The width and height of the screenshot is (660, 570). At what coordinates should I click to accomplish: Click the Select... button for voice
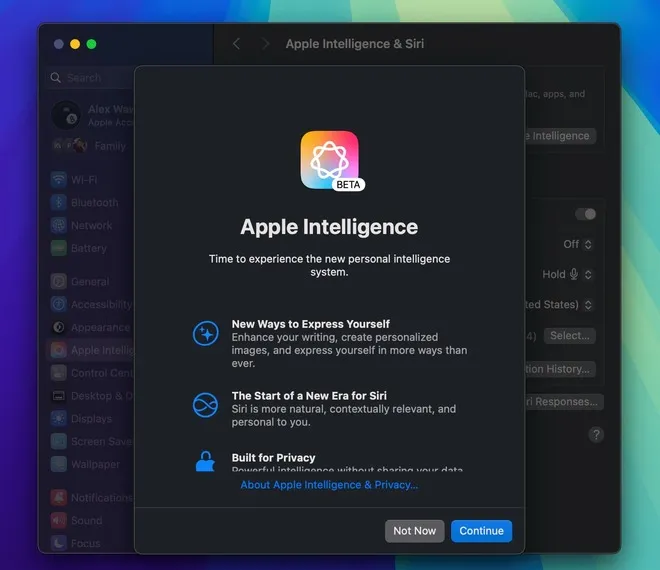pos(570,336)
